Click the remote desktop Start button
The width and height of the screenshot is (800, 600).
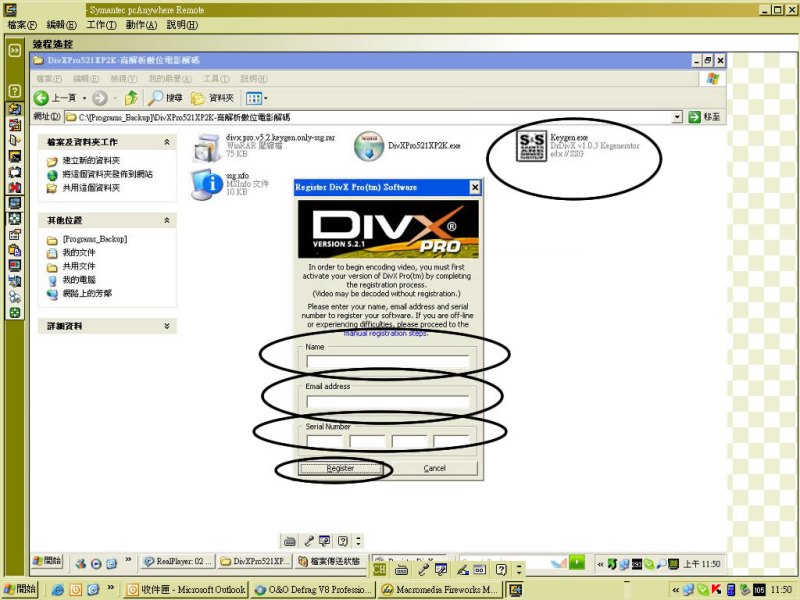pos(47,561)
